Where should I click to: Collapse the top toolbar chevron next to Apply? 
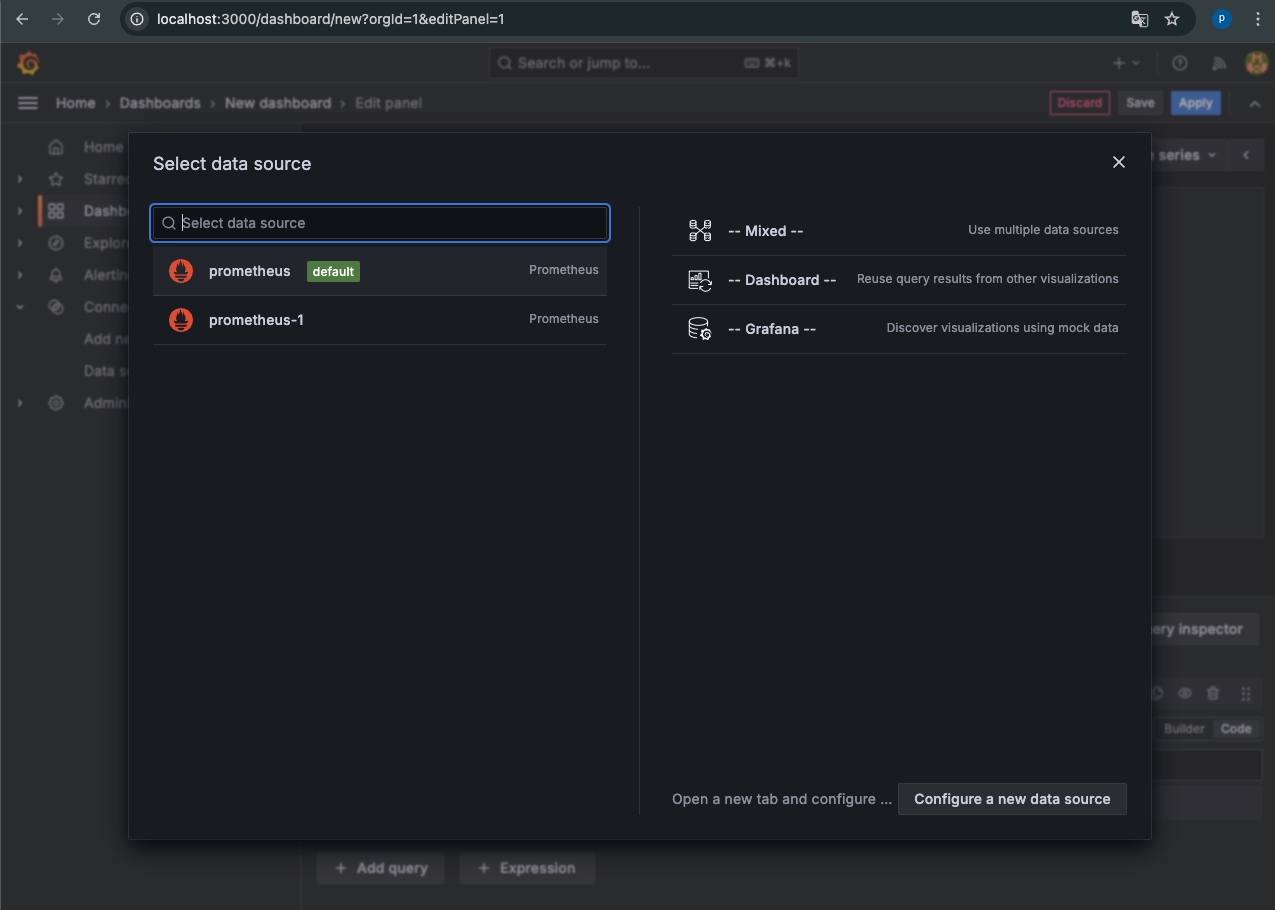click(x=1254, y=103)
